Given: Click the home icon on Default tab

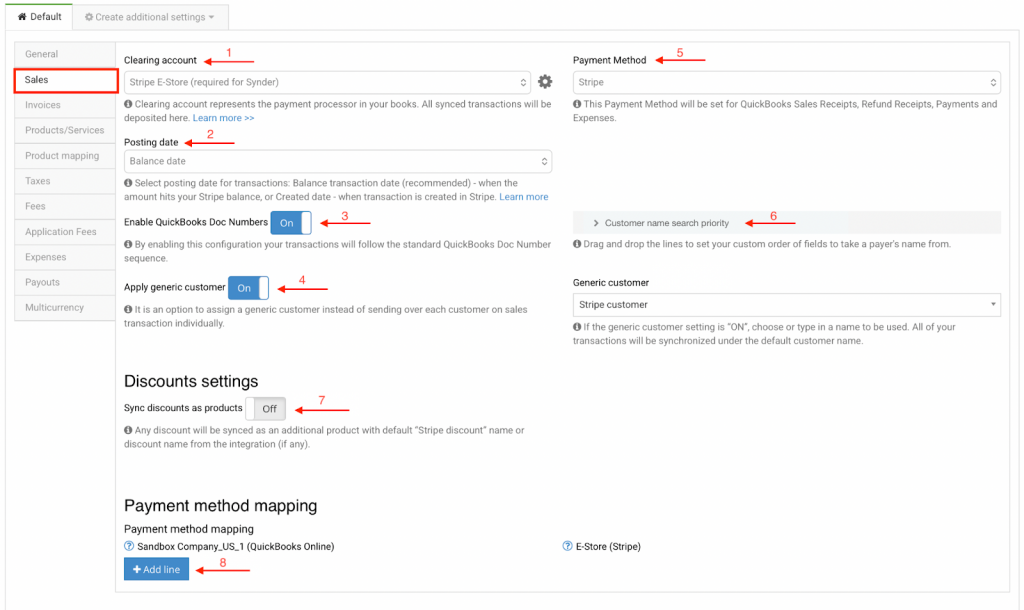Looking at the screenshot, I should point(22,17).
